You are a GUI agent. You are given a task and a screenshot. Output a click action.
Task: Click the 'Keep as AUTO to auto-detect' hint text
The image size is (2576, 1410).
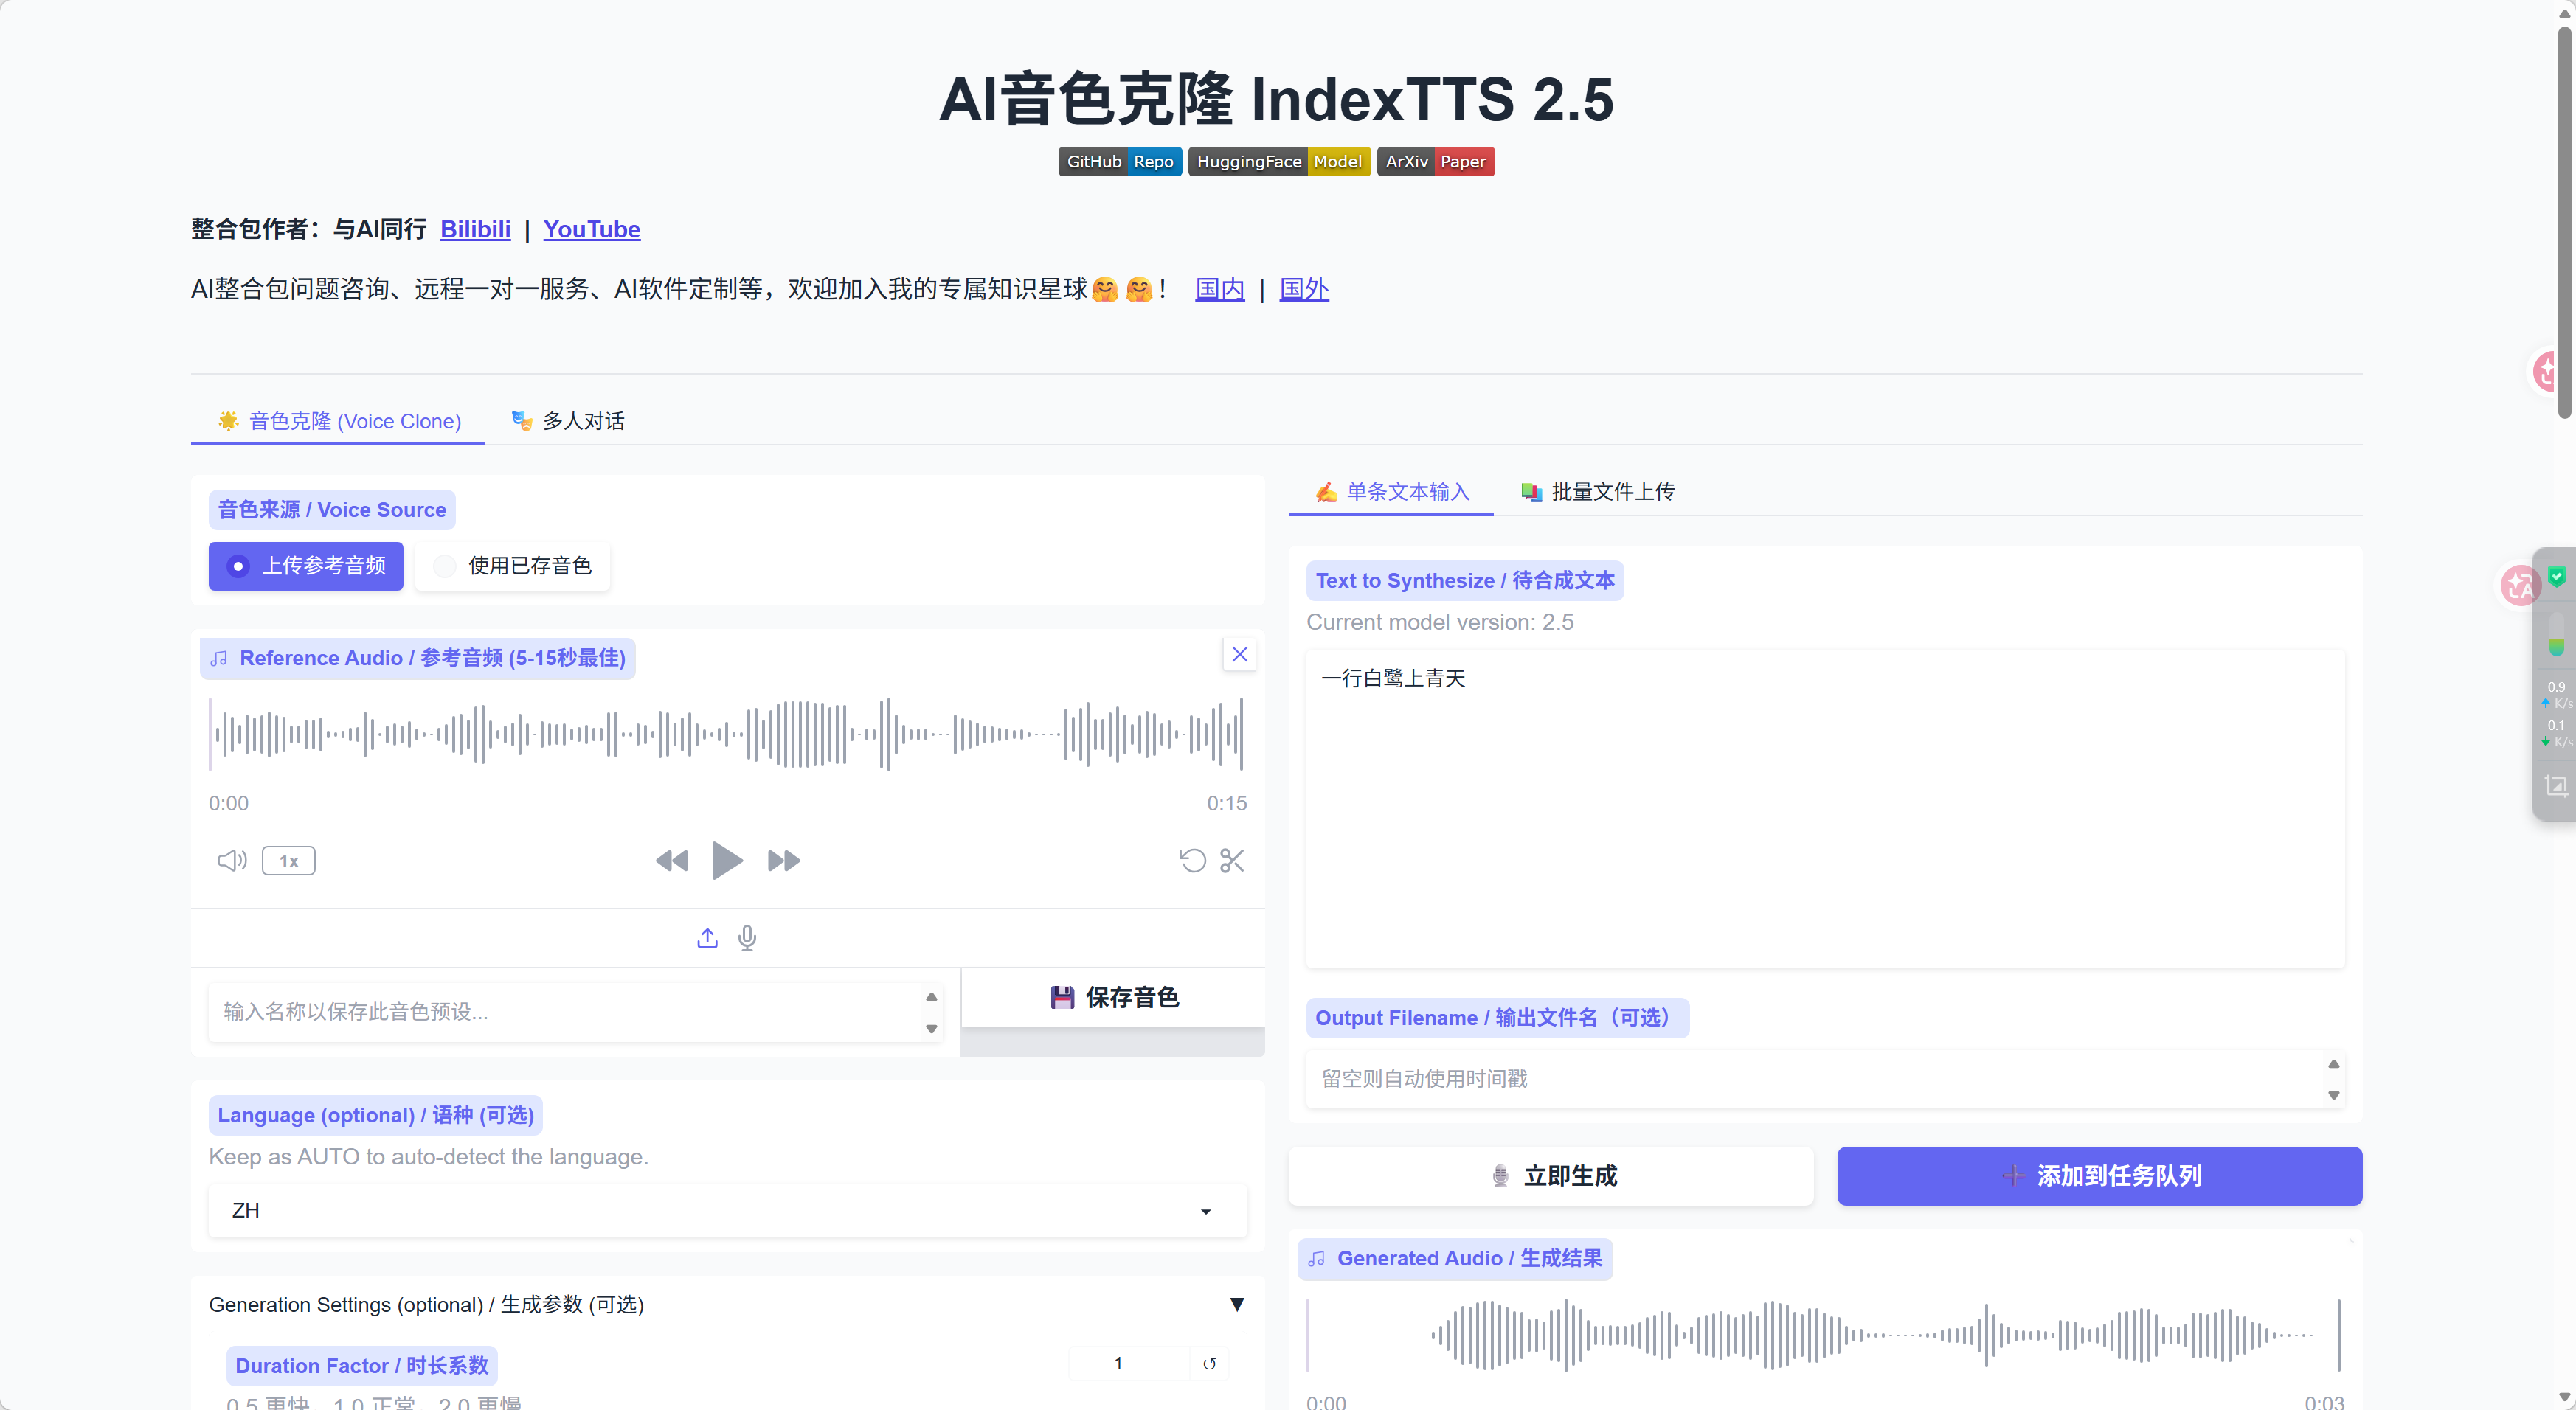pos(428,1157)
